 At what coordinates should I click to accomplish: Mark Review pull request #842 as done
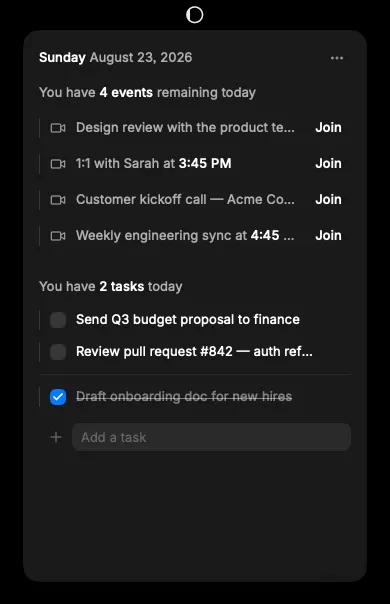pyautogui.click(x=58, y=352)
